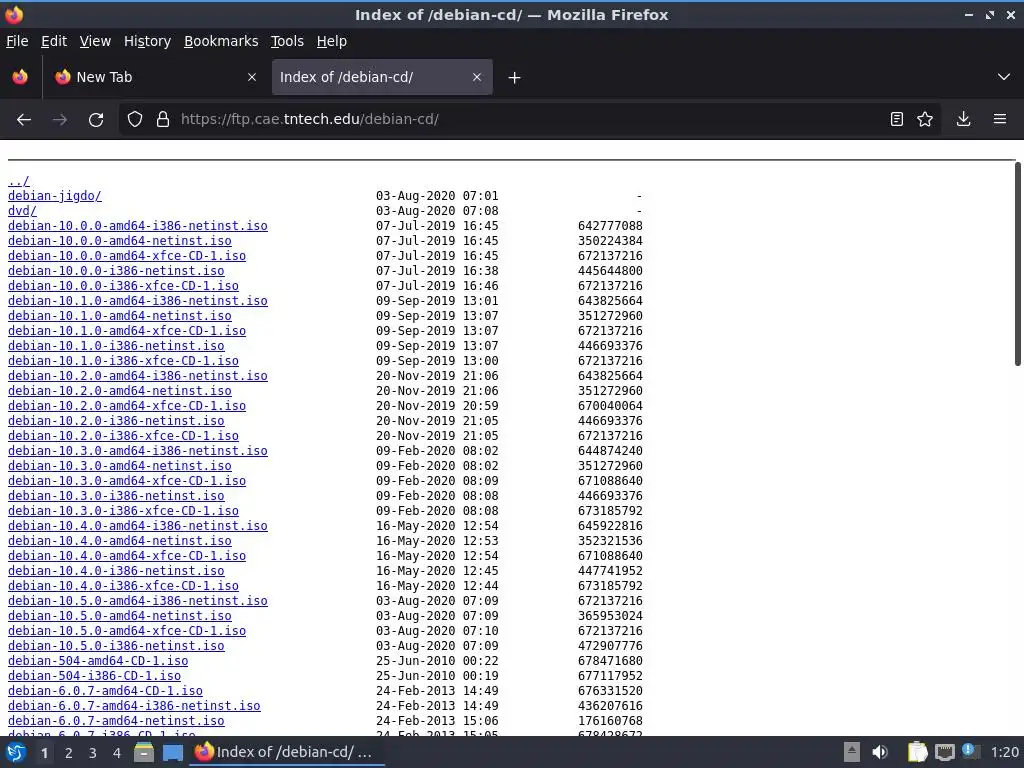1024x768 pixels.
Task: Open the downloads panel
Action: pyautogui.click(x=963, y=120)
